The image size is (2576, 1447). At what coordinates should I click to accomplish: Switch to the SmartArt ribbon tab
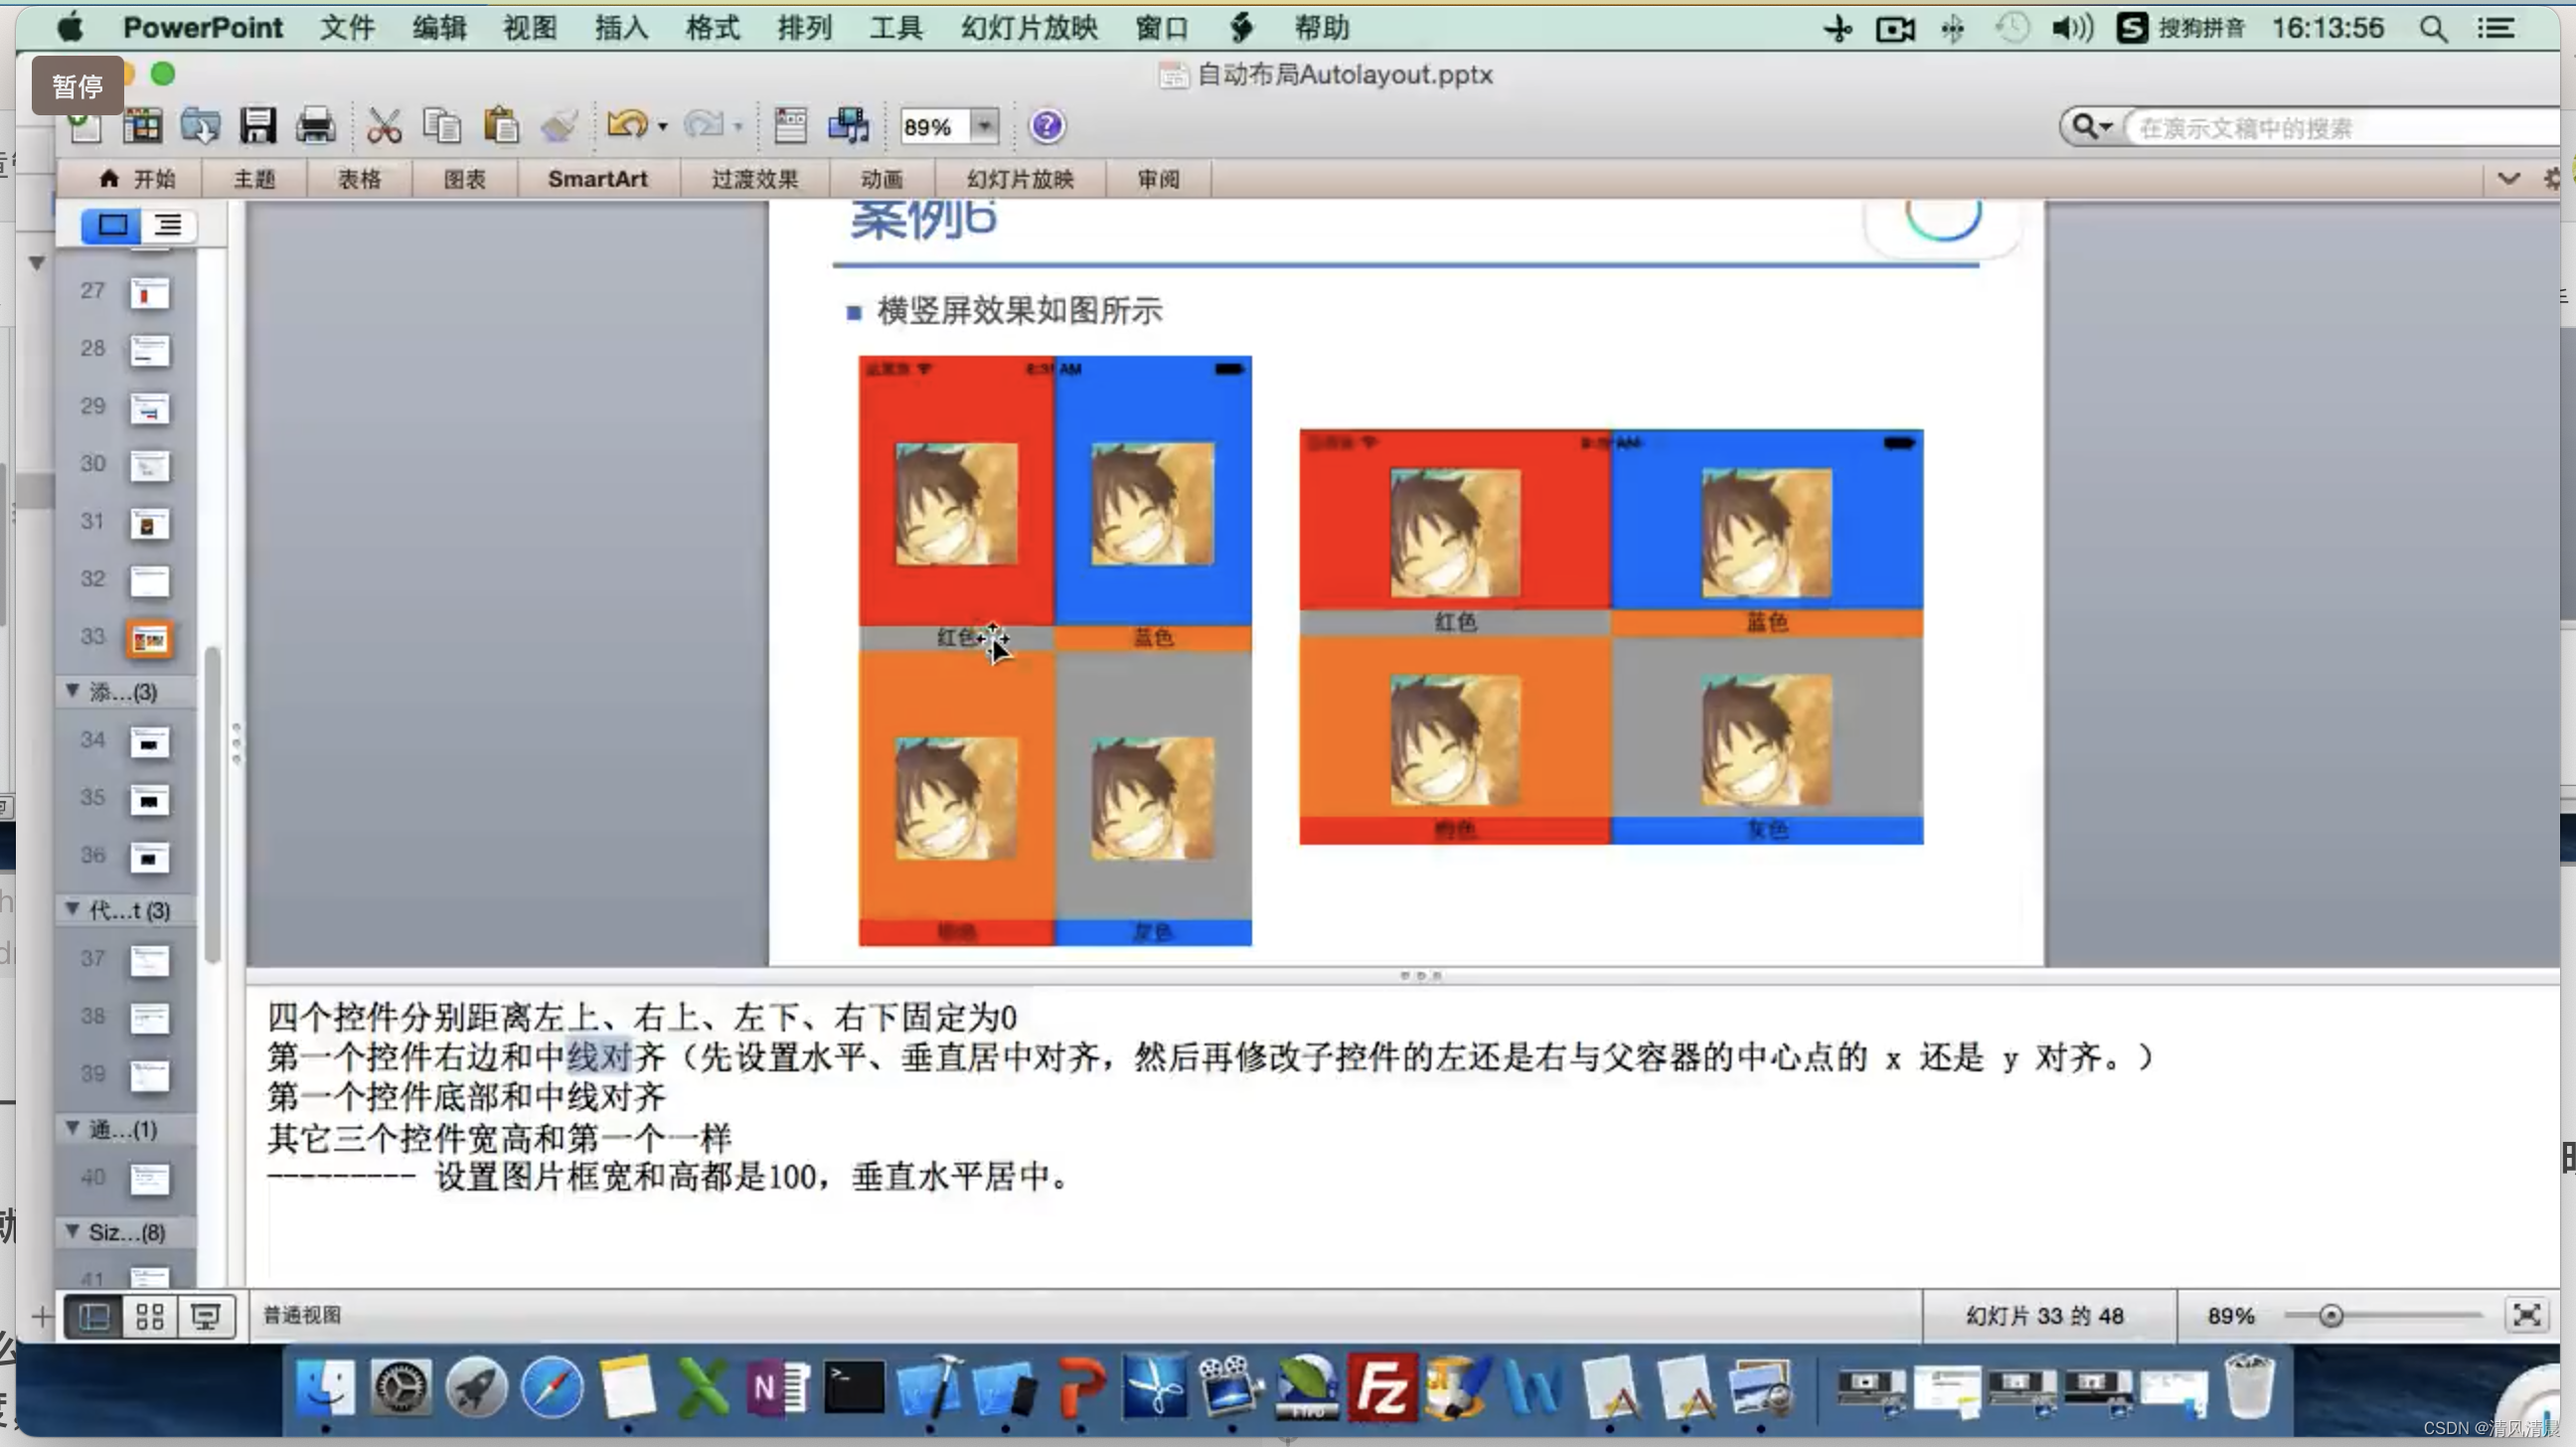coord(597,179)
